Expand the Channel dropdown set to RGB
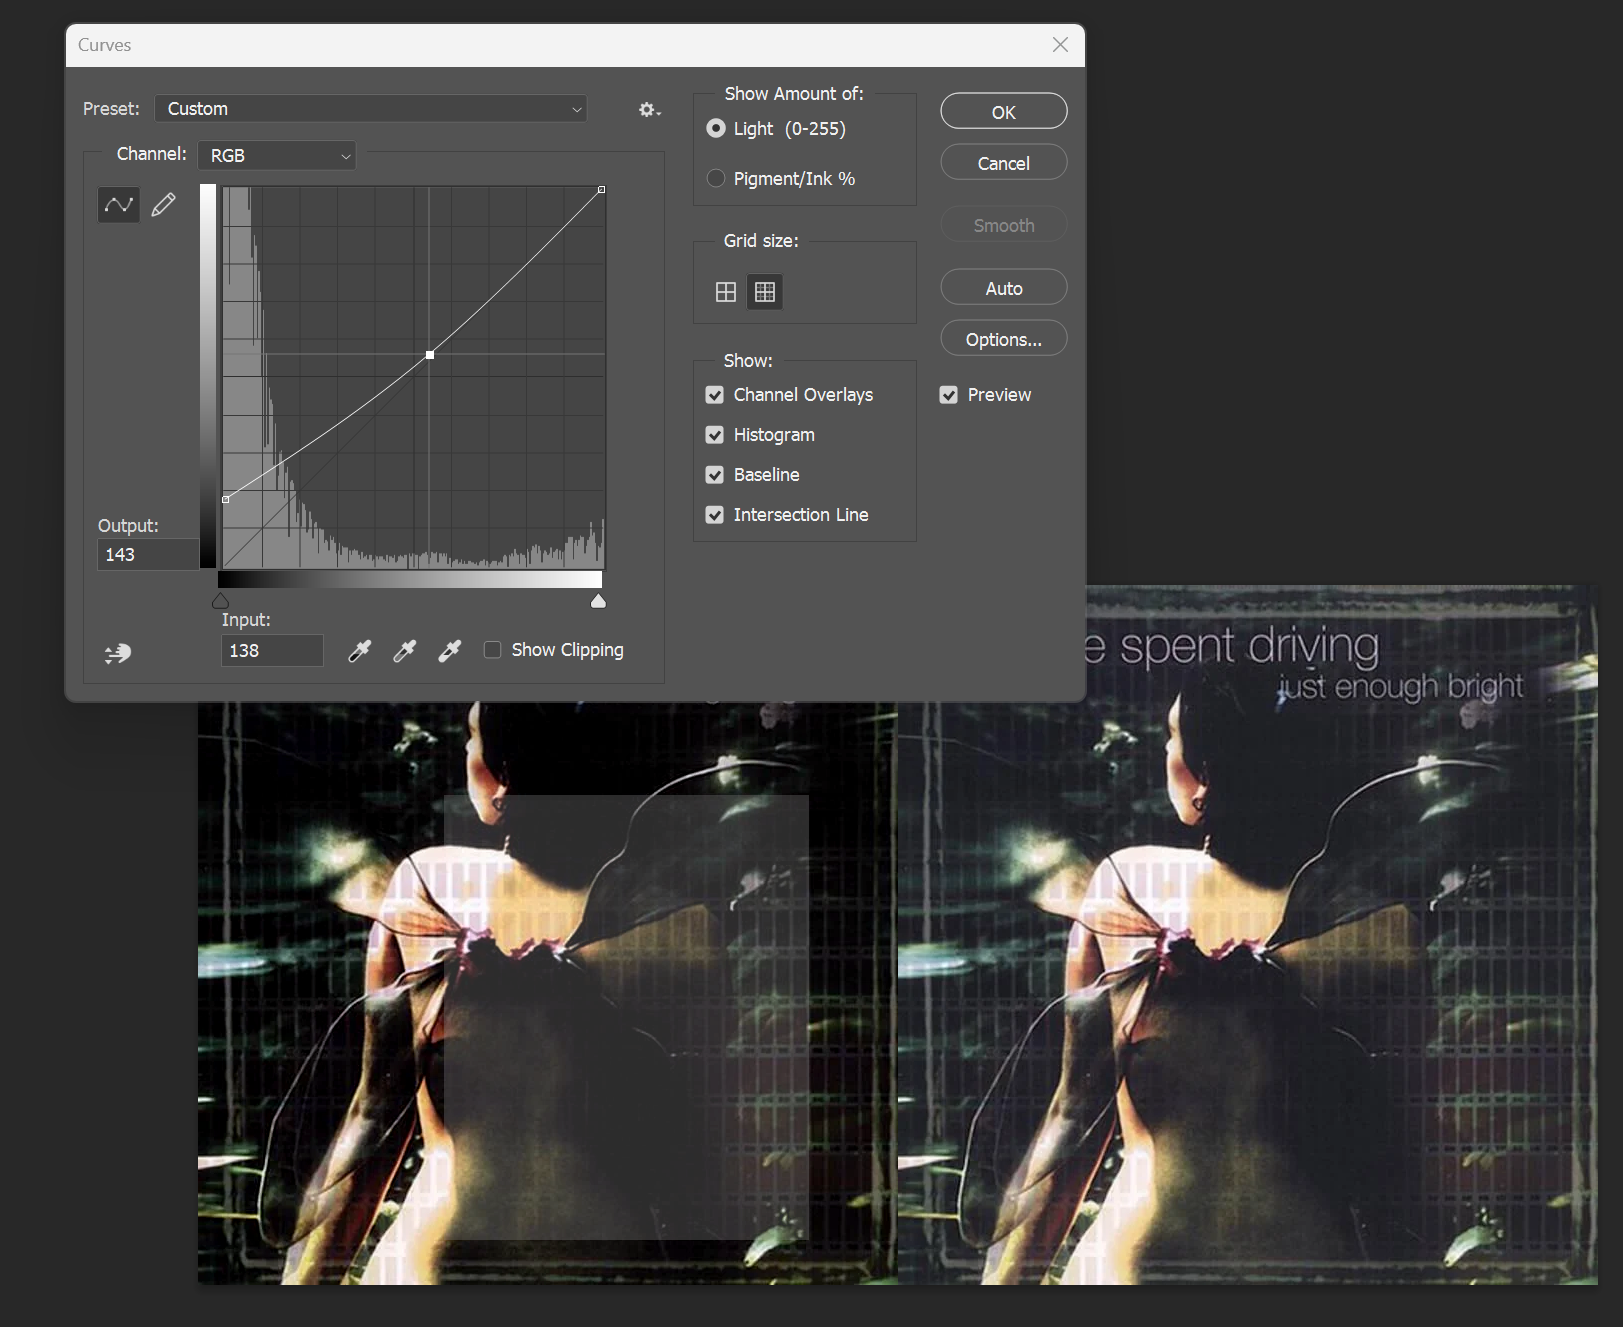 [277, 155]
